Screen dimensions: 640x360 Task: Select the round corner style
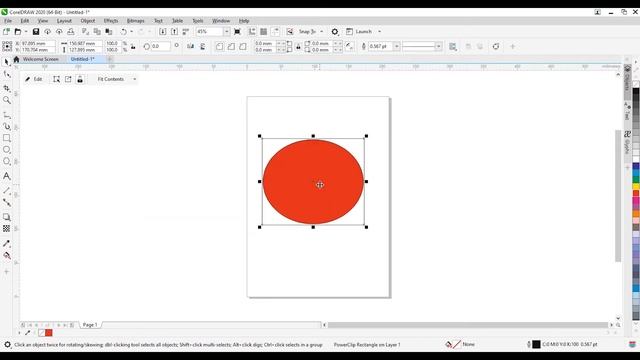220,47
